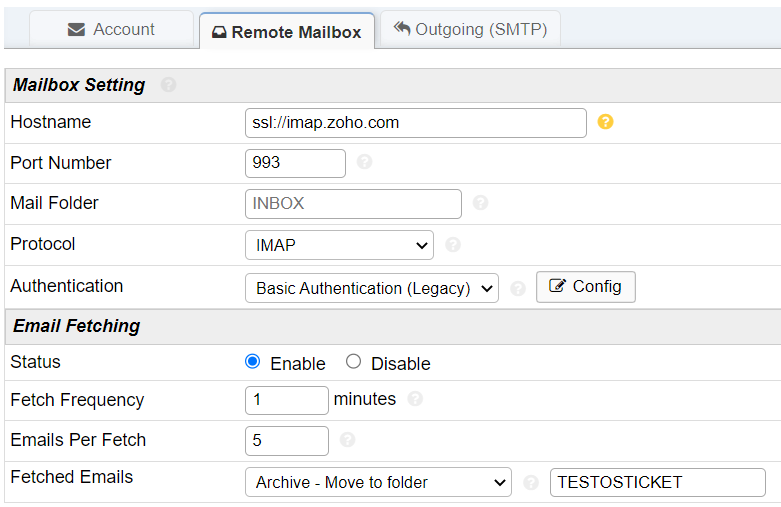Open the Archive - Move to folder dropdown
This screenshot has height=507, width=781.
378,482
